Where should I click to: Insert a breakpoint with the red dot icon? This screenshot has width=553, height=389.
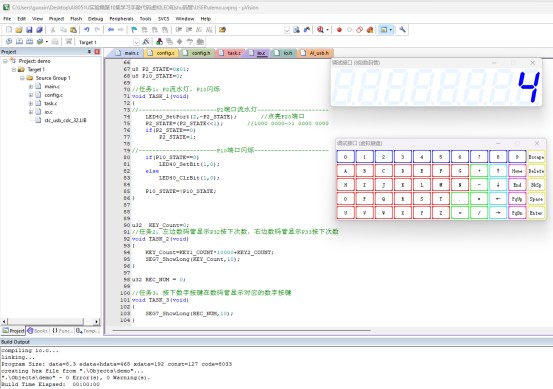click(339, 30)
